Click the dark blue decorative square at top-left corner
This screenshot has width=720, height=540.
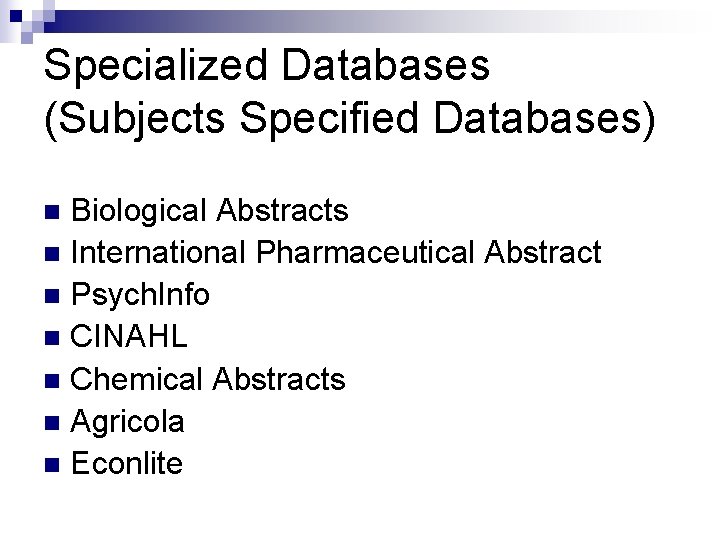tap(16, 16)
